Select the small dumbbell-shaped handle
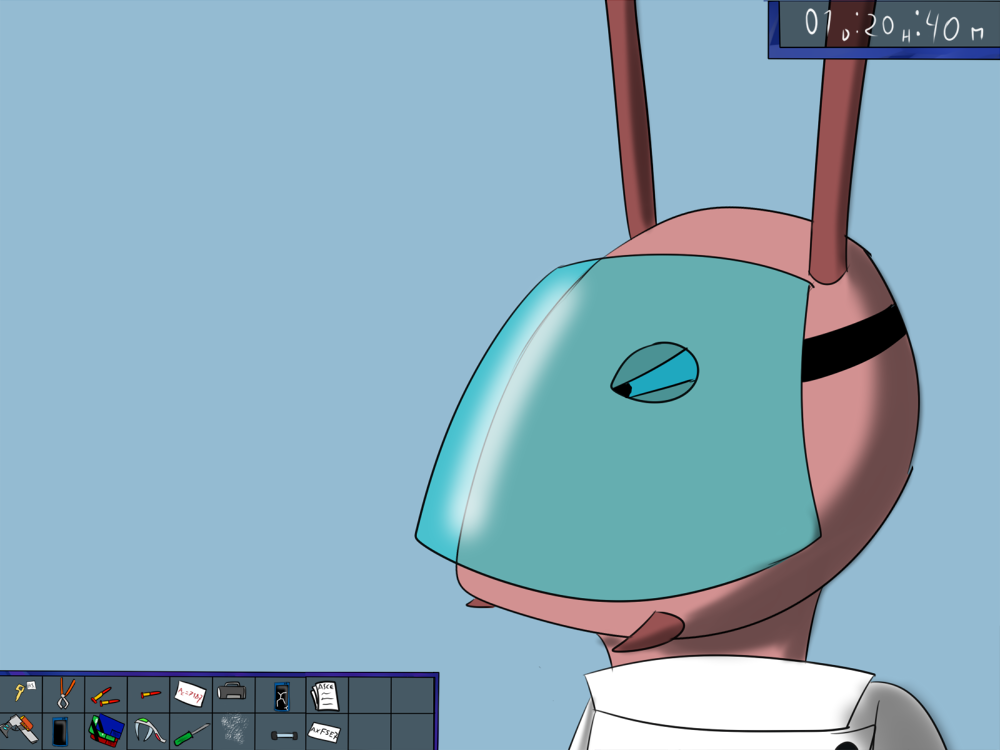This screenshot has height=750, width=1000. click(x=283, y=735)
